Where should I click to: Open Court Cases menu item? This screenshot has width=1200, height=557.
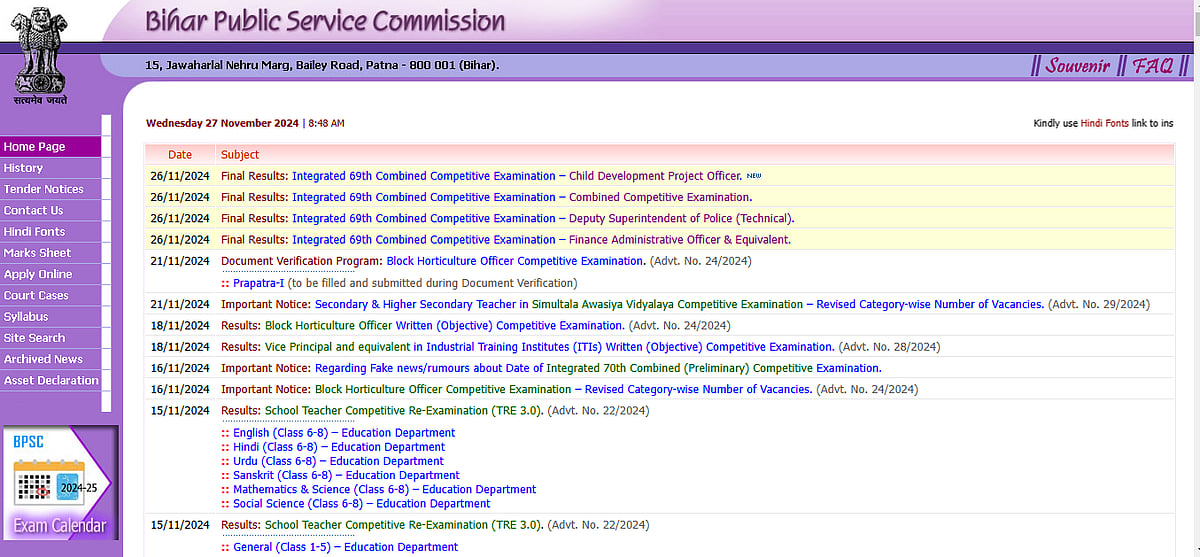tap(37, 295)
